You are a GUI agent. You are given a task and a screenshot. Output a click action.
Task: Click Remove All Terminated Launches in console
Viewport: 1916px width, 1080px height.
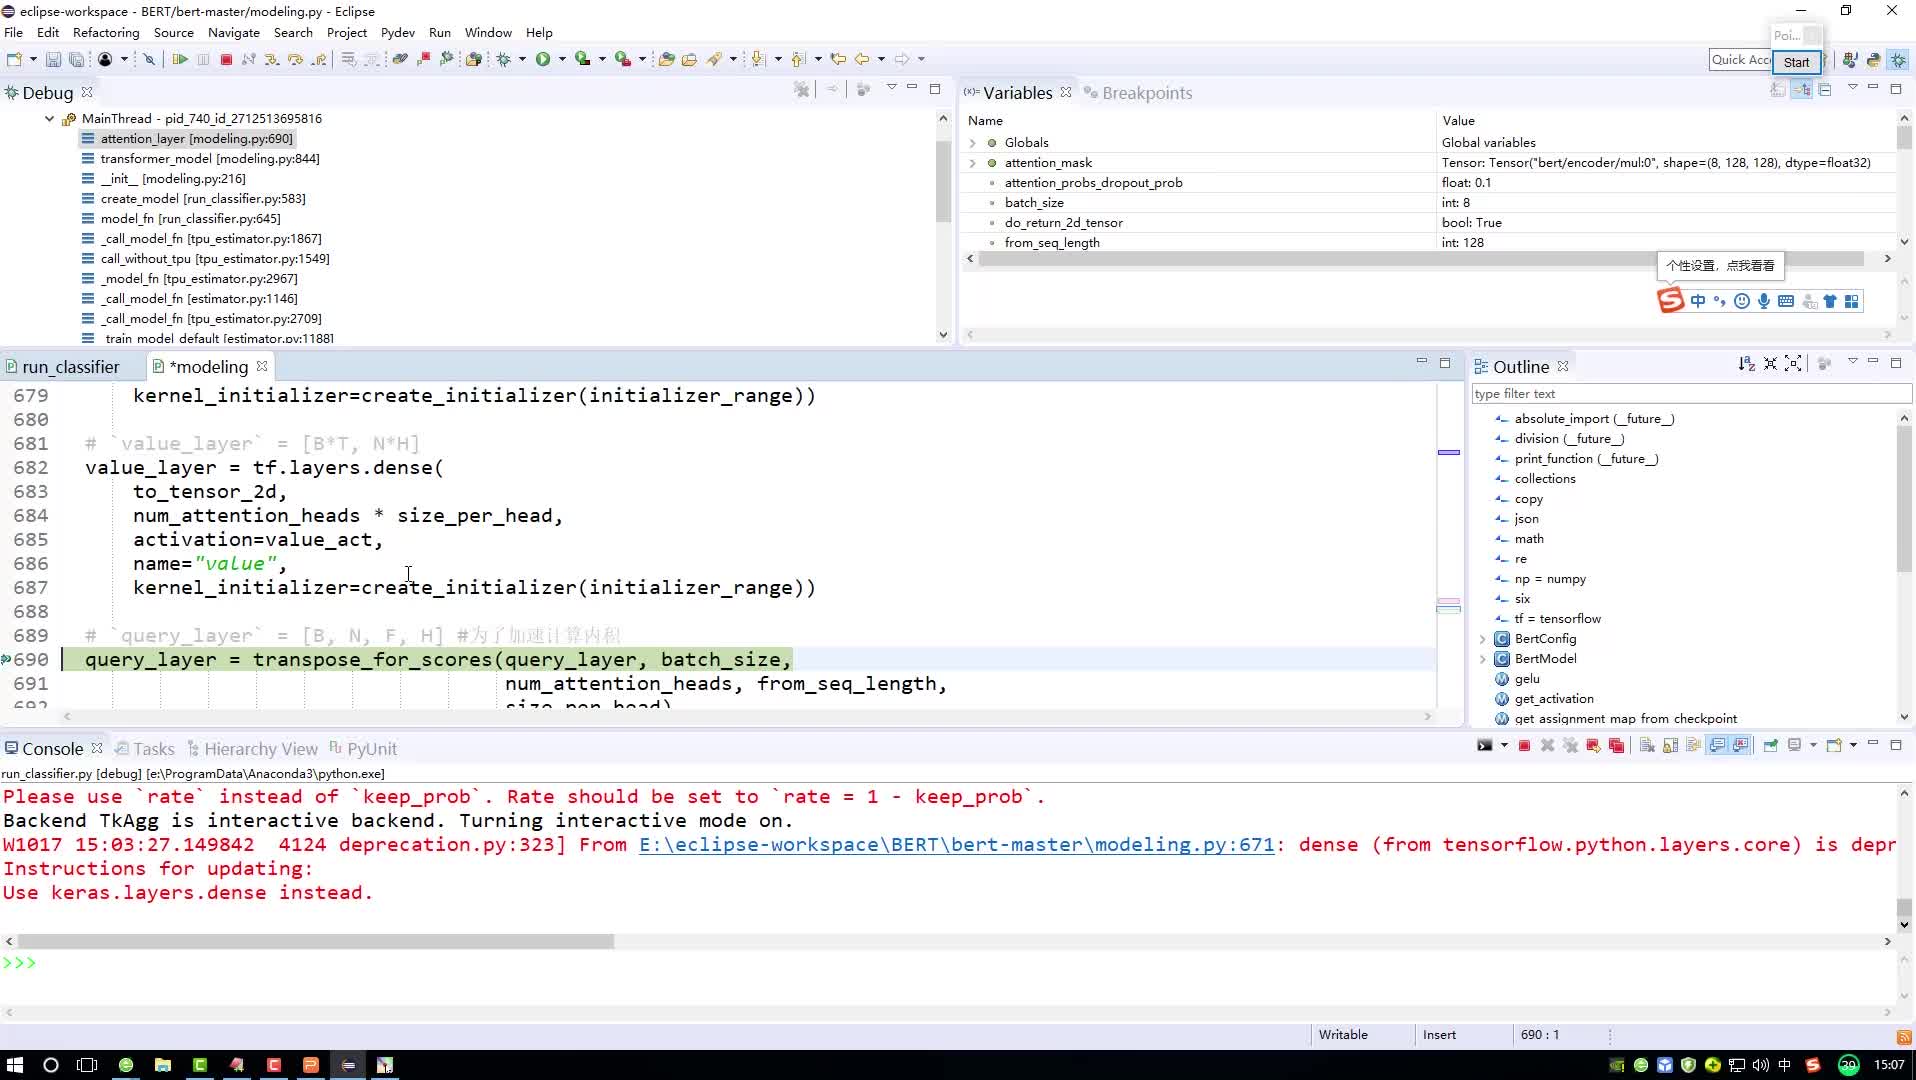[1570, 746]
